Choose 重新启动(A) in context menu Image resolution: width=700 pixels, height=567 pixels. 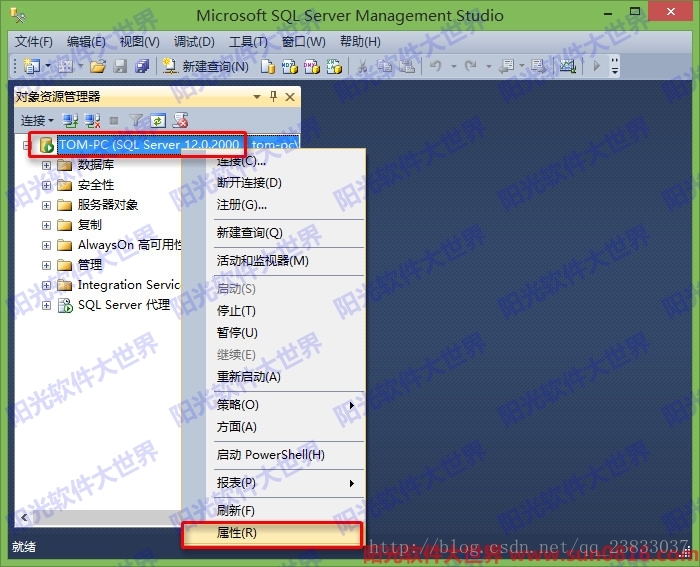pos(275,377)
